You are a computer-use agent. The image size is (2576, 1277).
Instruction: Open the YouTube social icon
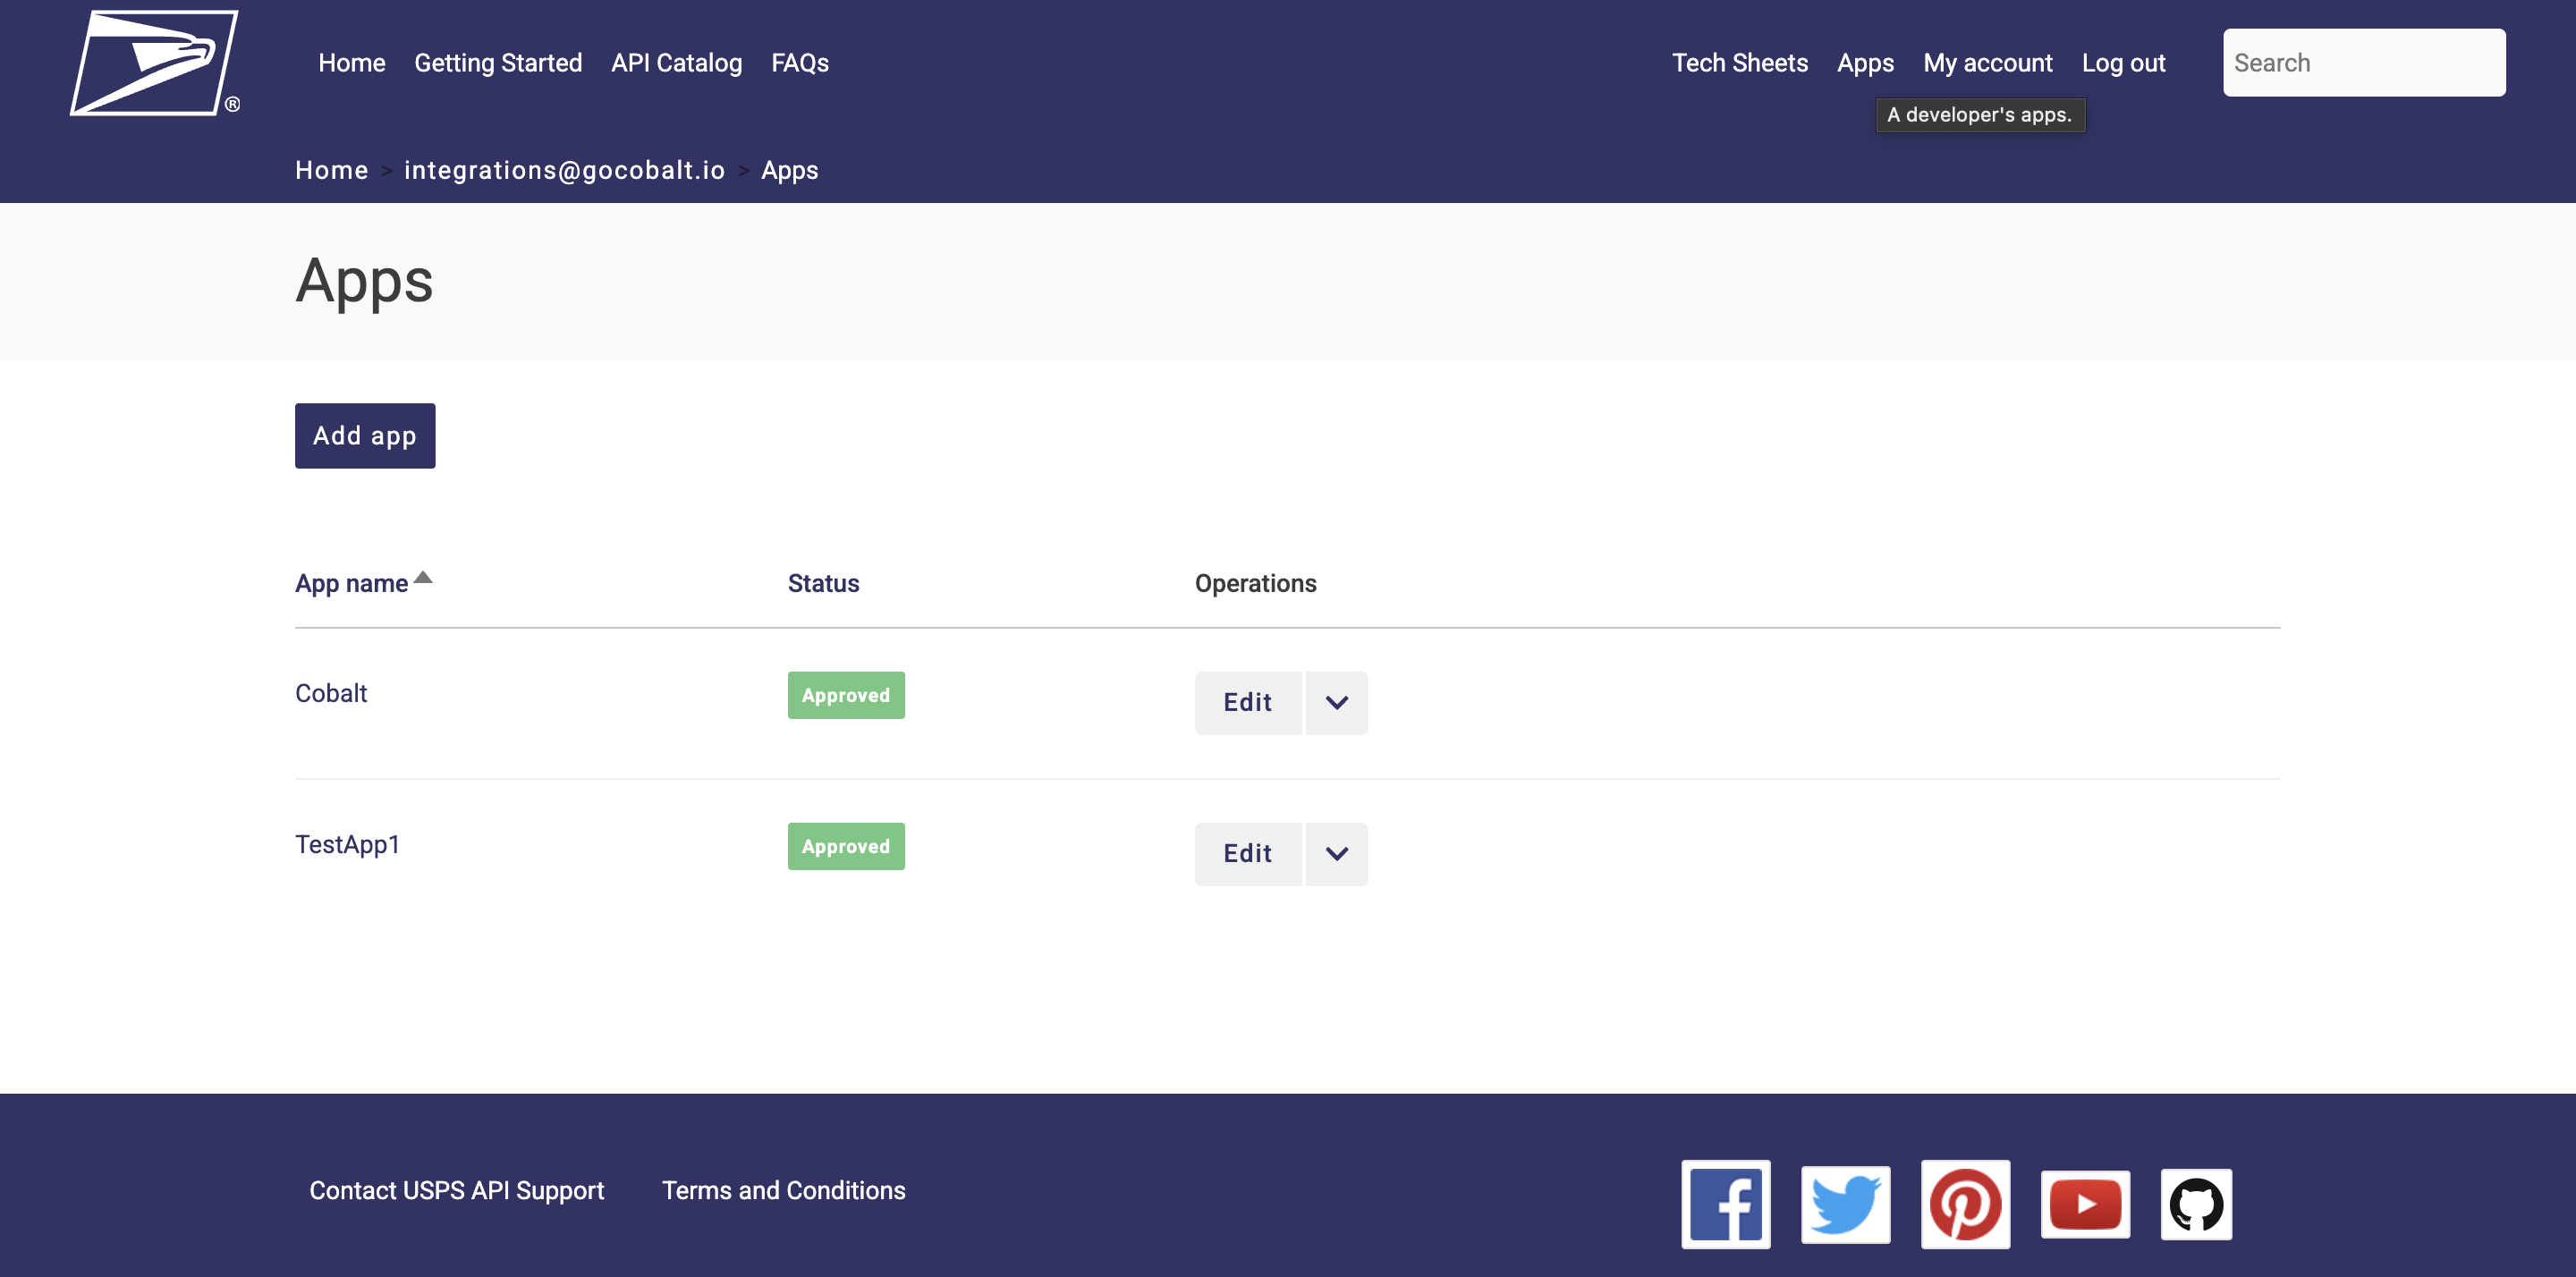pos(2085,1204)
